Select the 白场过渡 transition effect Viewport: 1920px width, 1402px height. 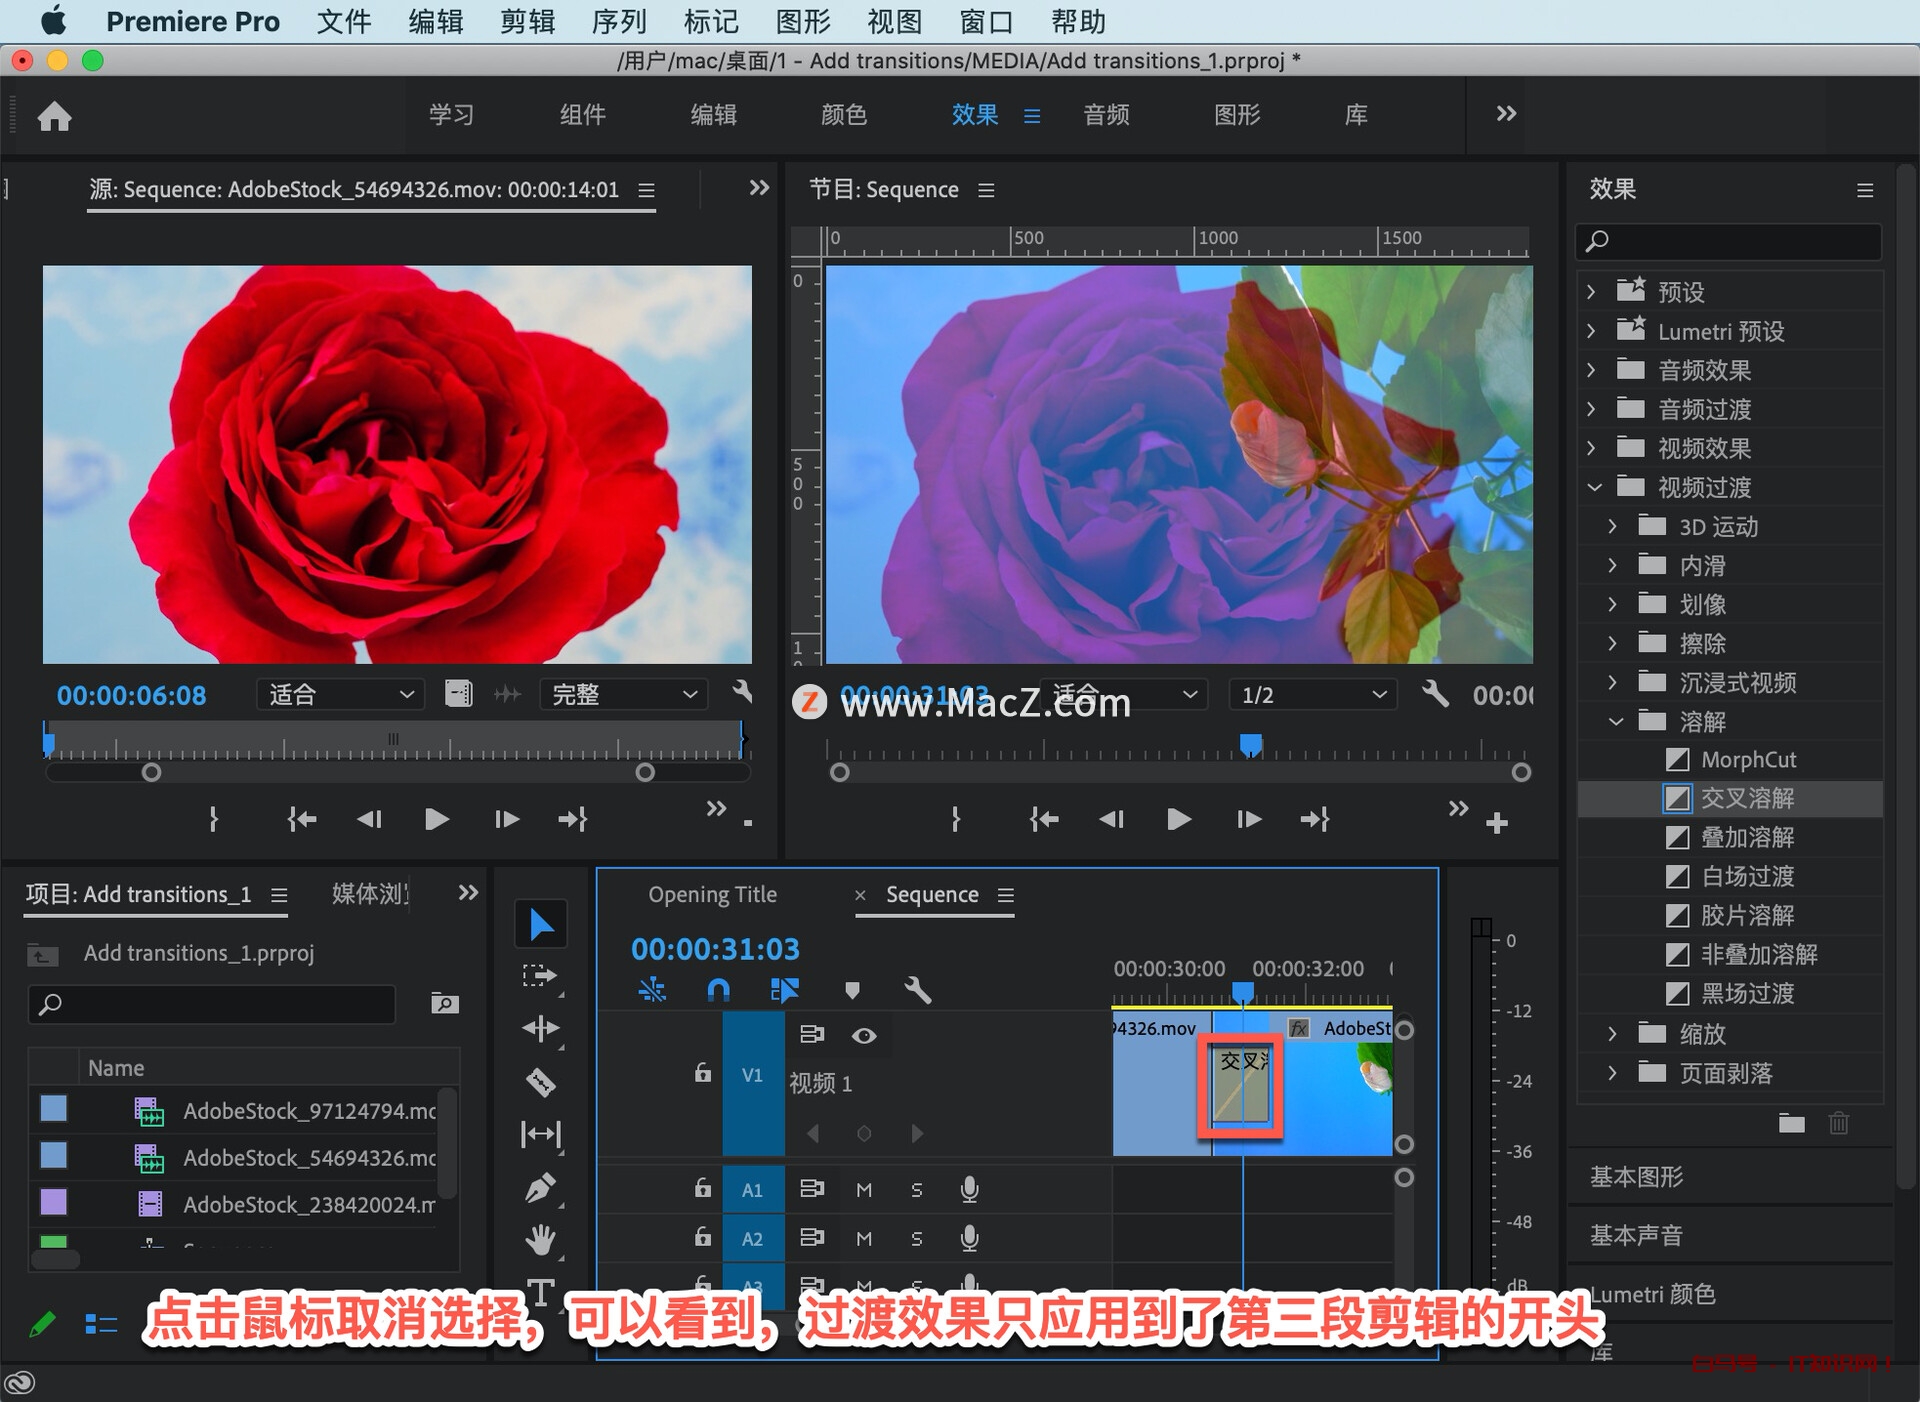(1747, 876)
